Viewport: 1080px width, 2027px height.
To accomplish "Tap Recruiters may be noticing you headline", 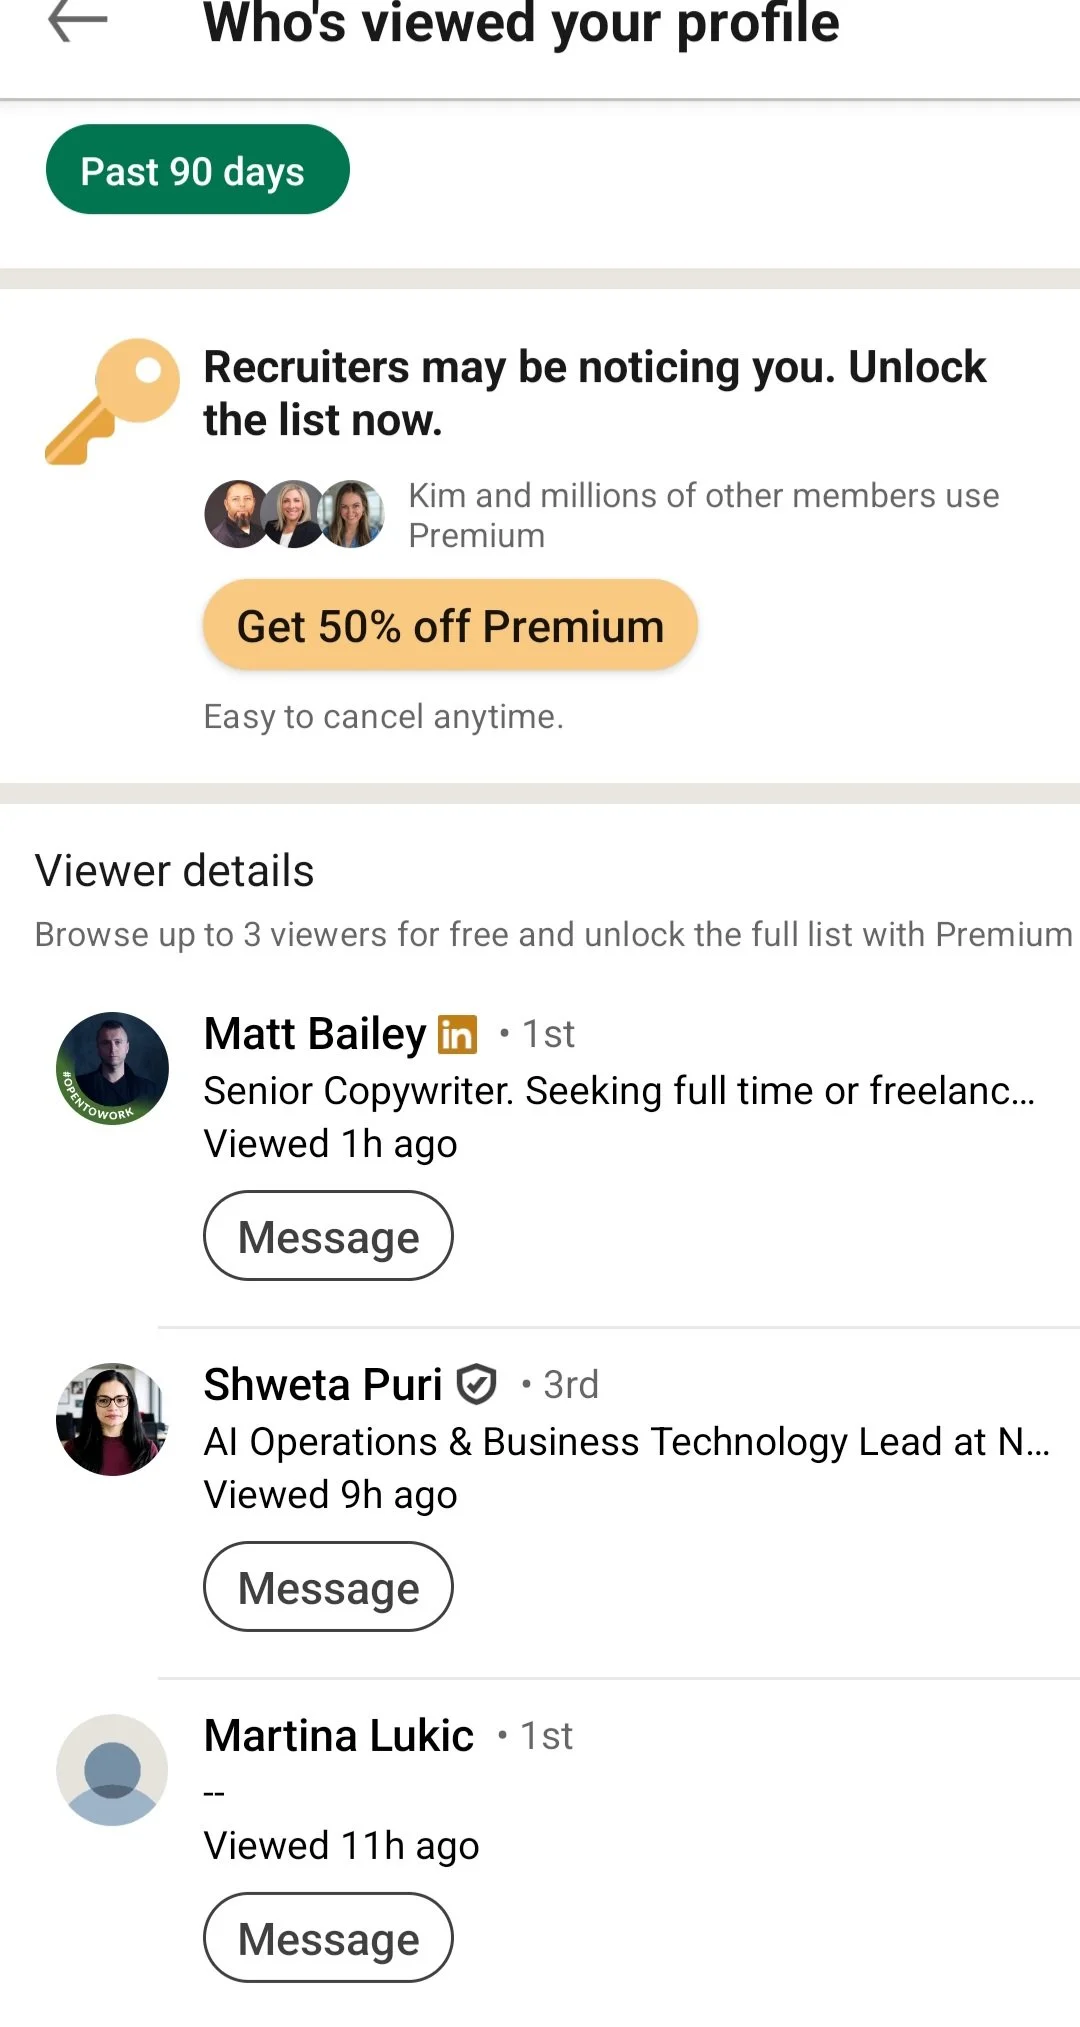I will tap(594, 393).
